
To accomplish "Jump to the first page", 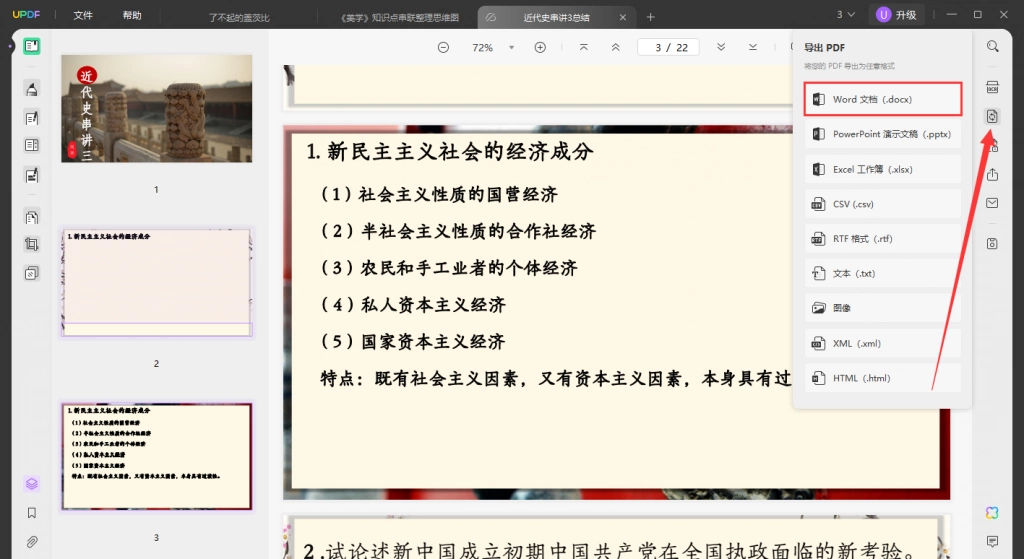I will pos(584,47).
